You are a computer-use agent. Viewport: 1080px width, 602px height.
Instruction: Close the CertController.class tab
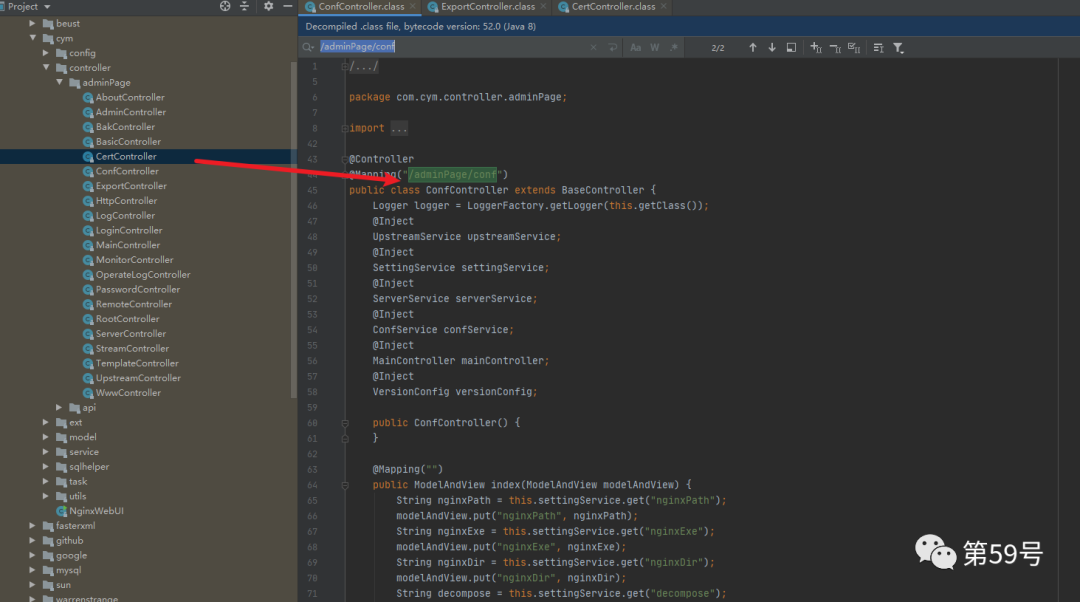664,6
